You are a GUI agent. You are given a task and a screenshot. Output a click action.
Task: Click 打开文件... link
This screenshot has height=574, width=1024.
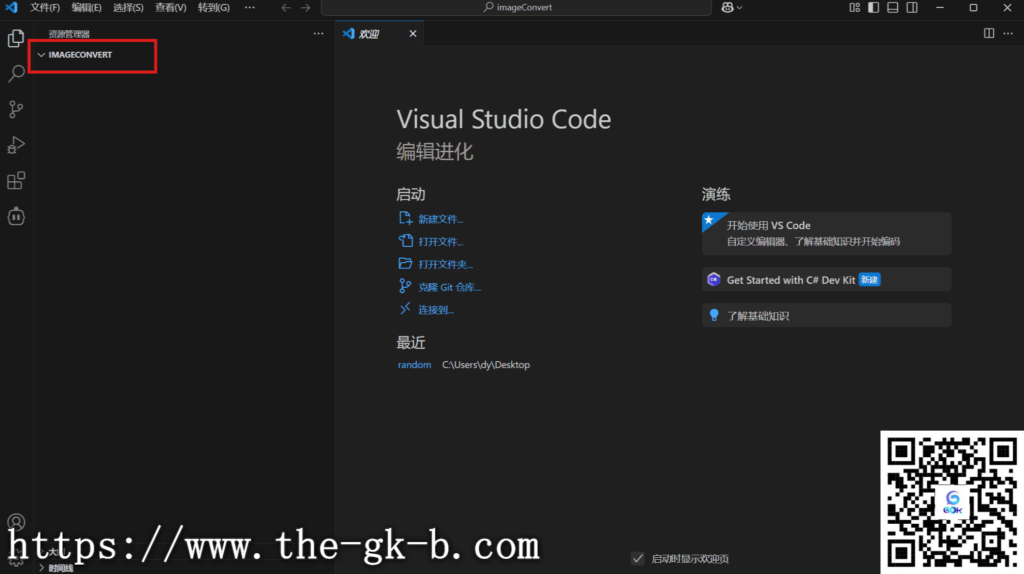click(440, 242)
